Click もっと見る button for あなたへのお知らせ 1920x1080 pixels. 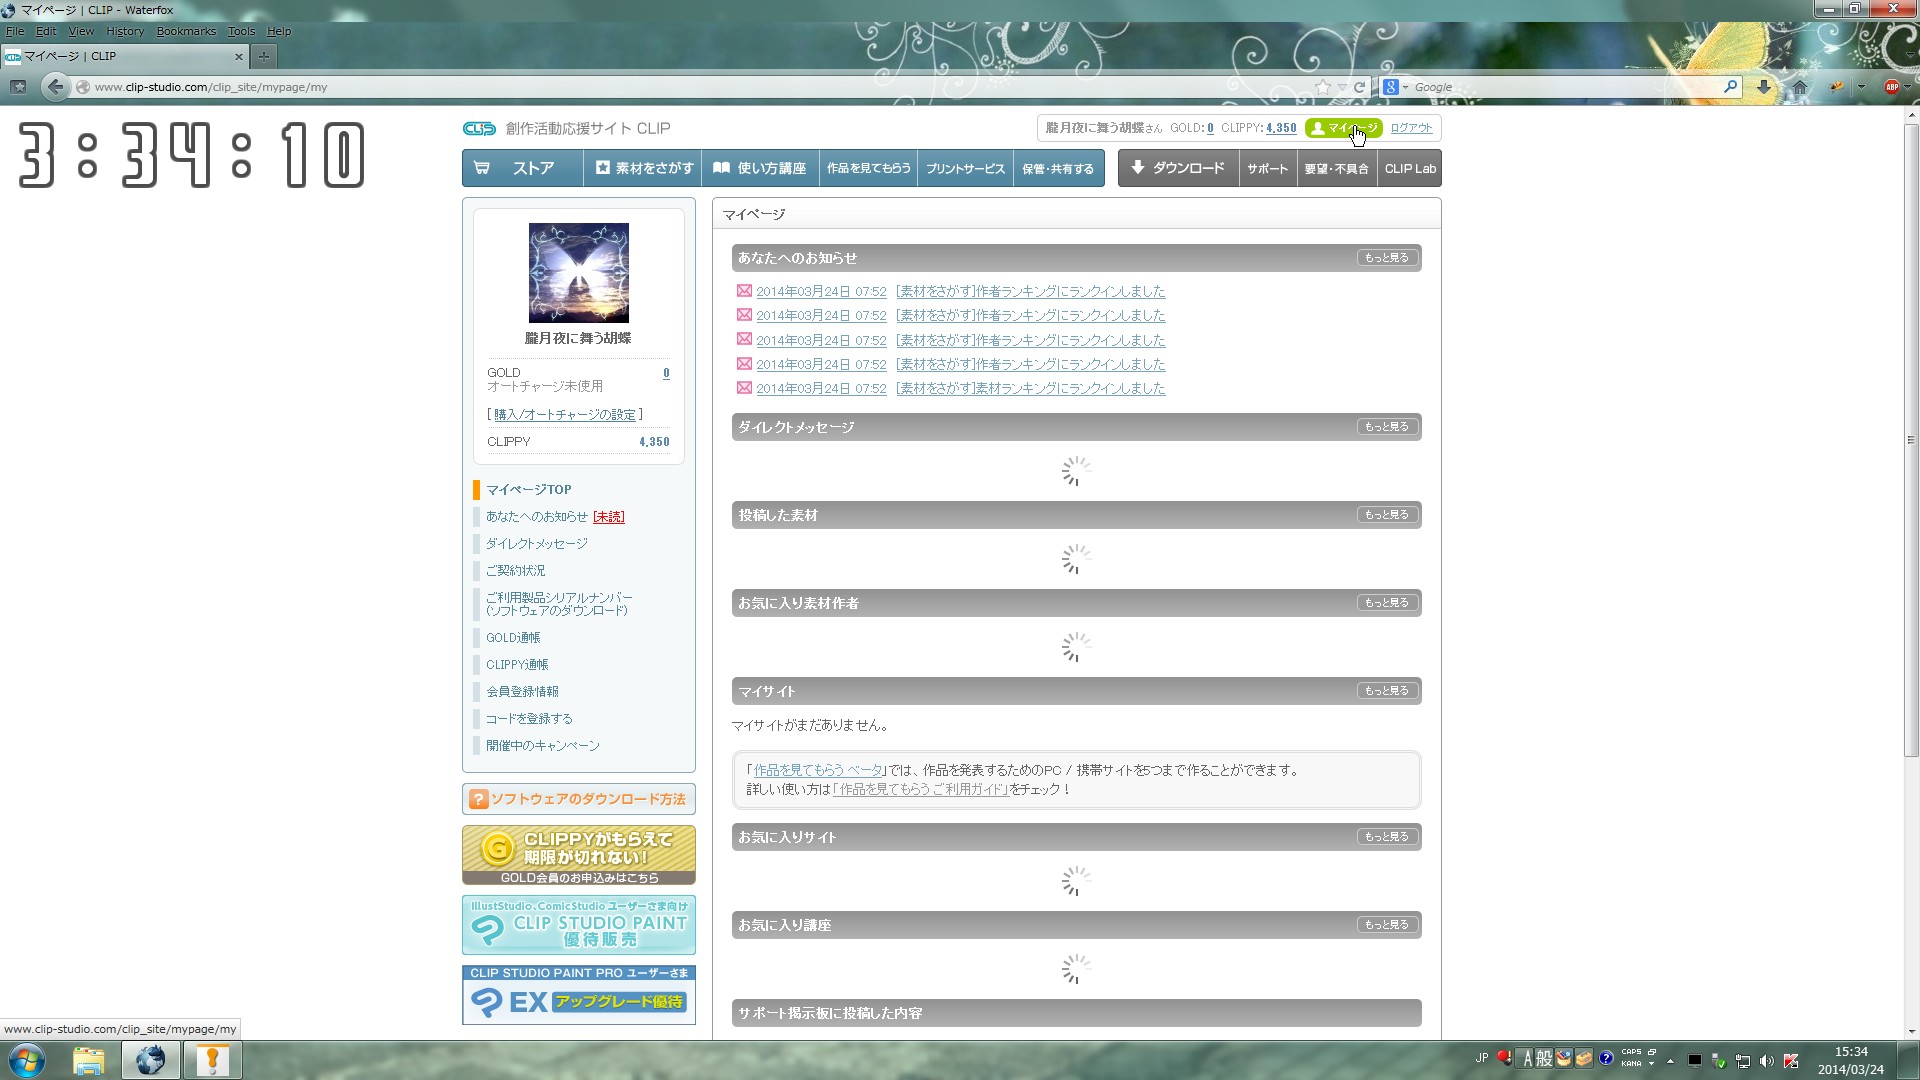click(1386, 258)
